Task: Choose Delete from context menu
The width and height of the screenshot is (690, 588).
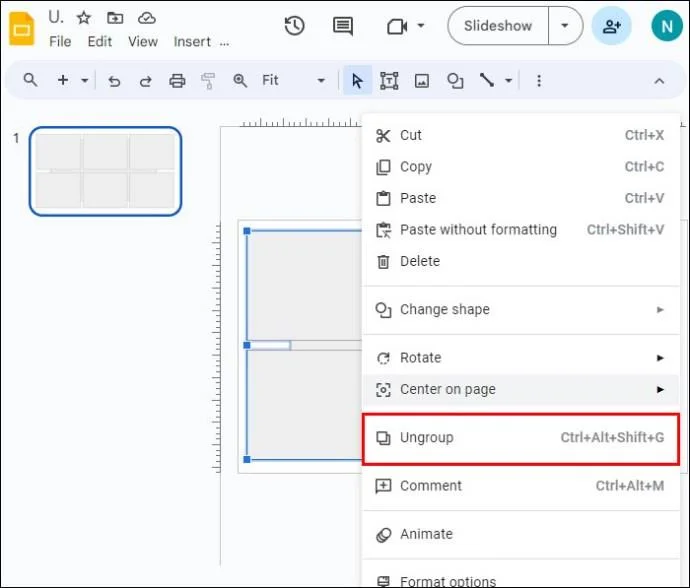Action: point(521,261)
